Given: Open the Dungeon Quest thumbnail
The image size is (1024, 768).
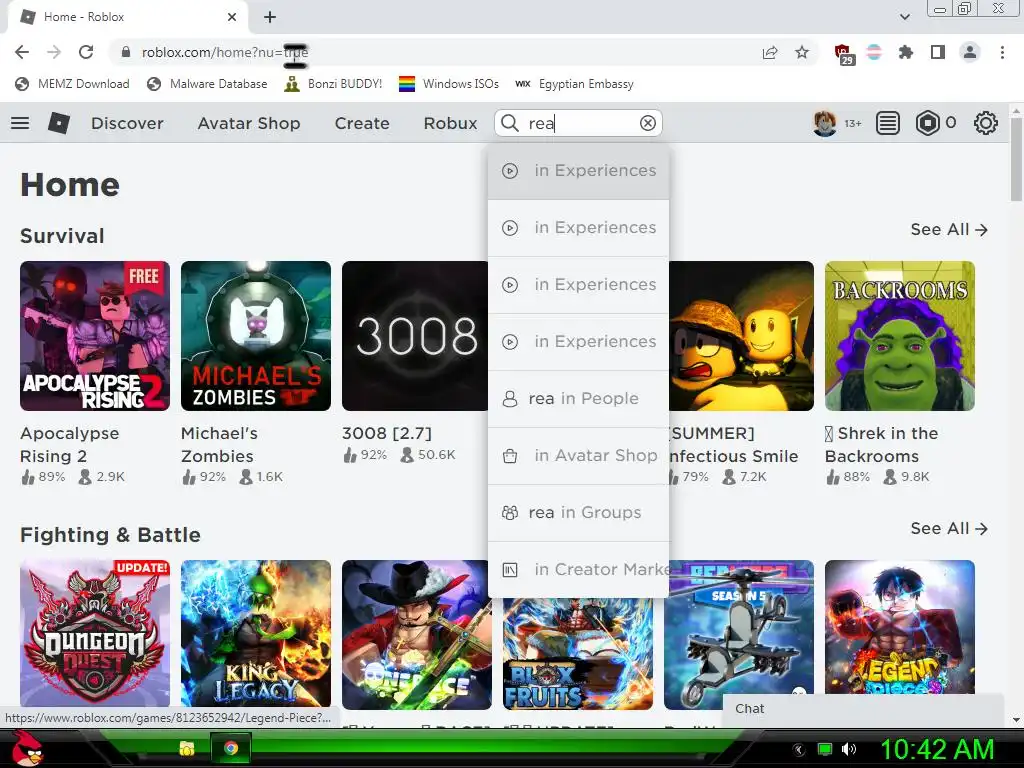Looking at the screenshot, I should tap(95, 634).
